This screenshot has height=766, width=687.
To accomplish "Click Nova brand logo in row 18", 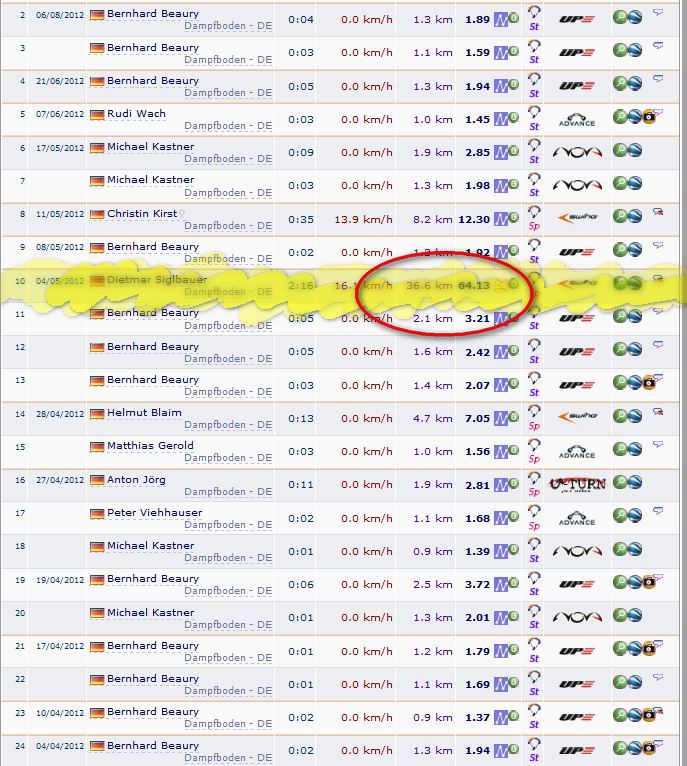I will tap(577, 552).
